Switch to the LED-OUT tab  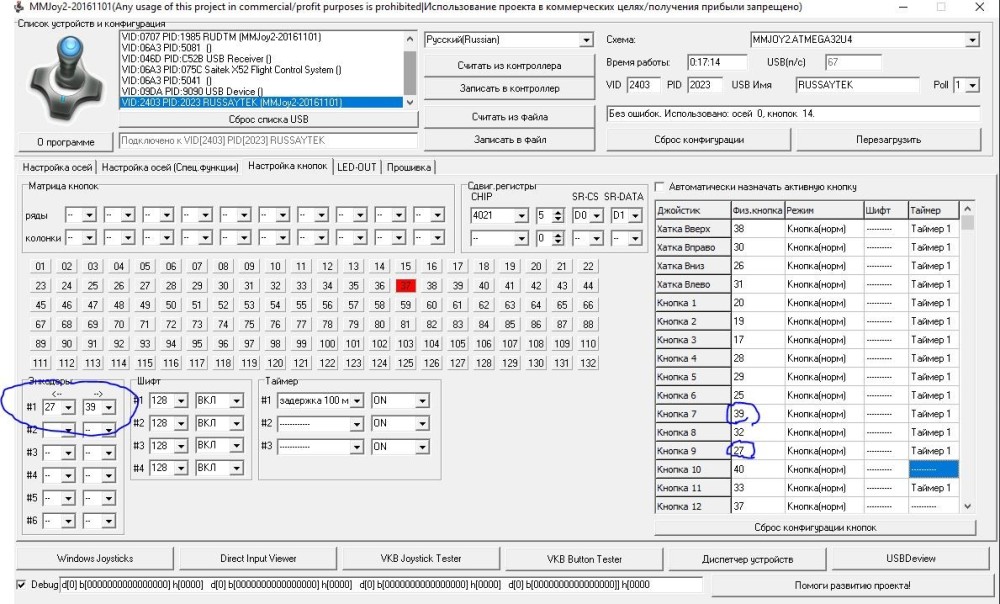tap(357, 167)
